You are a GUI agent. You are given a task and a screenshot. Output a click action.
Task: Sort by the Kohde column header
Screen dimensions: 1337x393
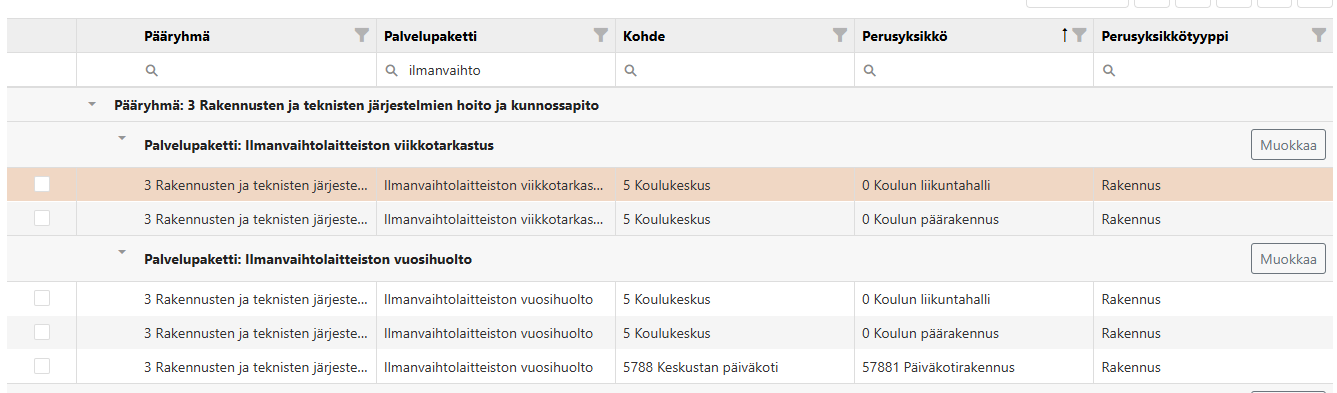pyautogui.click(x=644, y=36)
